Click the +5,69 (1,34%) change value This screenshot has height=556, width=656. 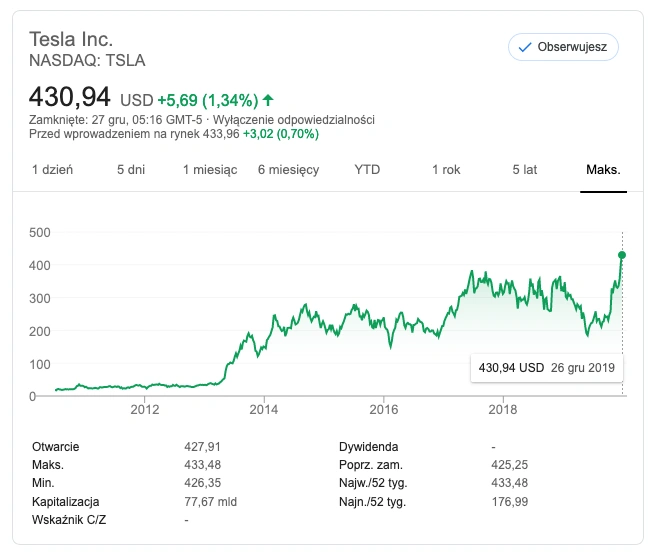point(208,100)
